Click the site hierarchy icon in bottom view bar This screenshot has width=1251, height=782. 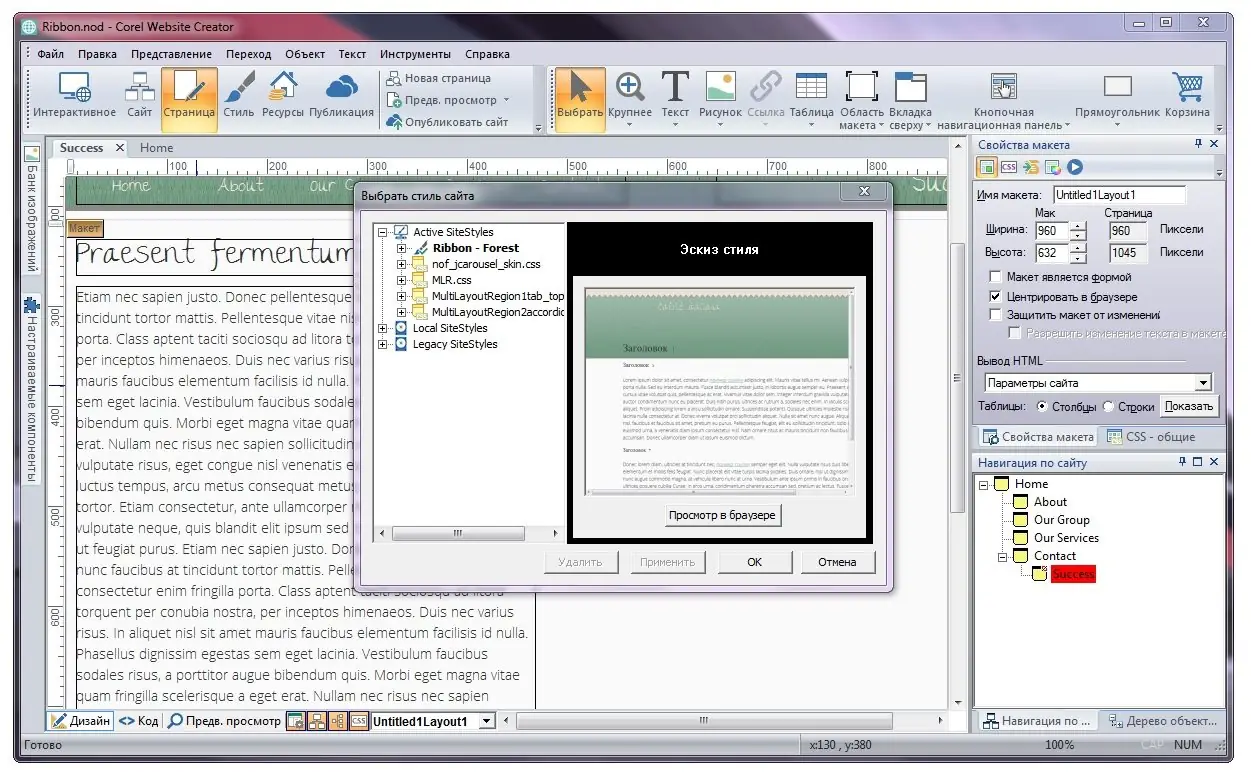click(x=316, y=721)
